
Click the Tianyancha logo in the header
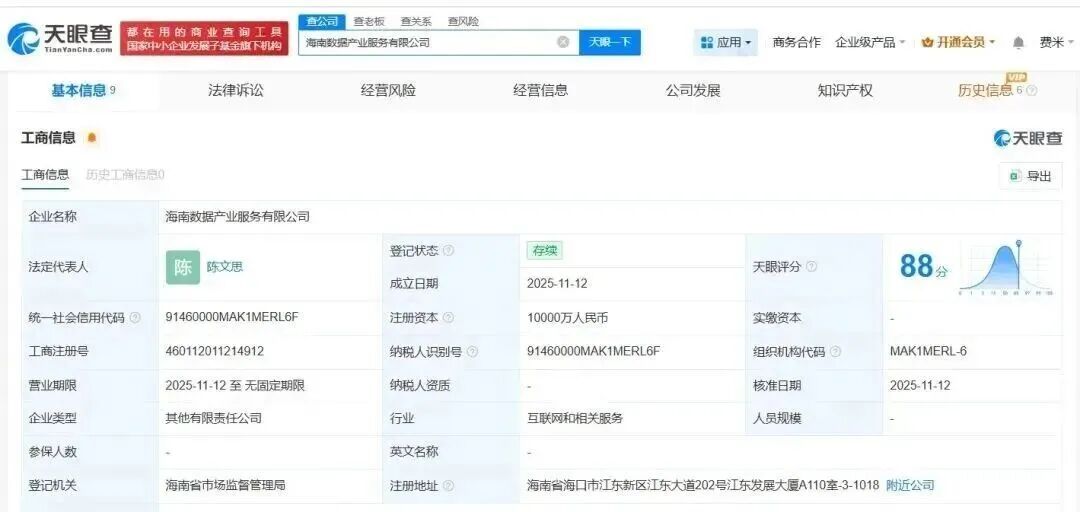(60, 39)
